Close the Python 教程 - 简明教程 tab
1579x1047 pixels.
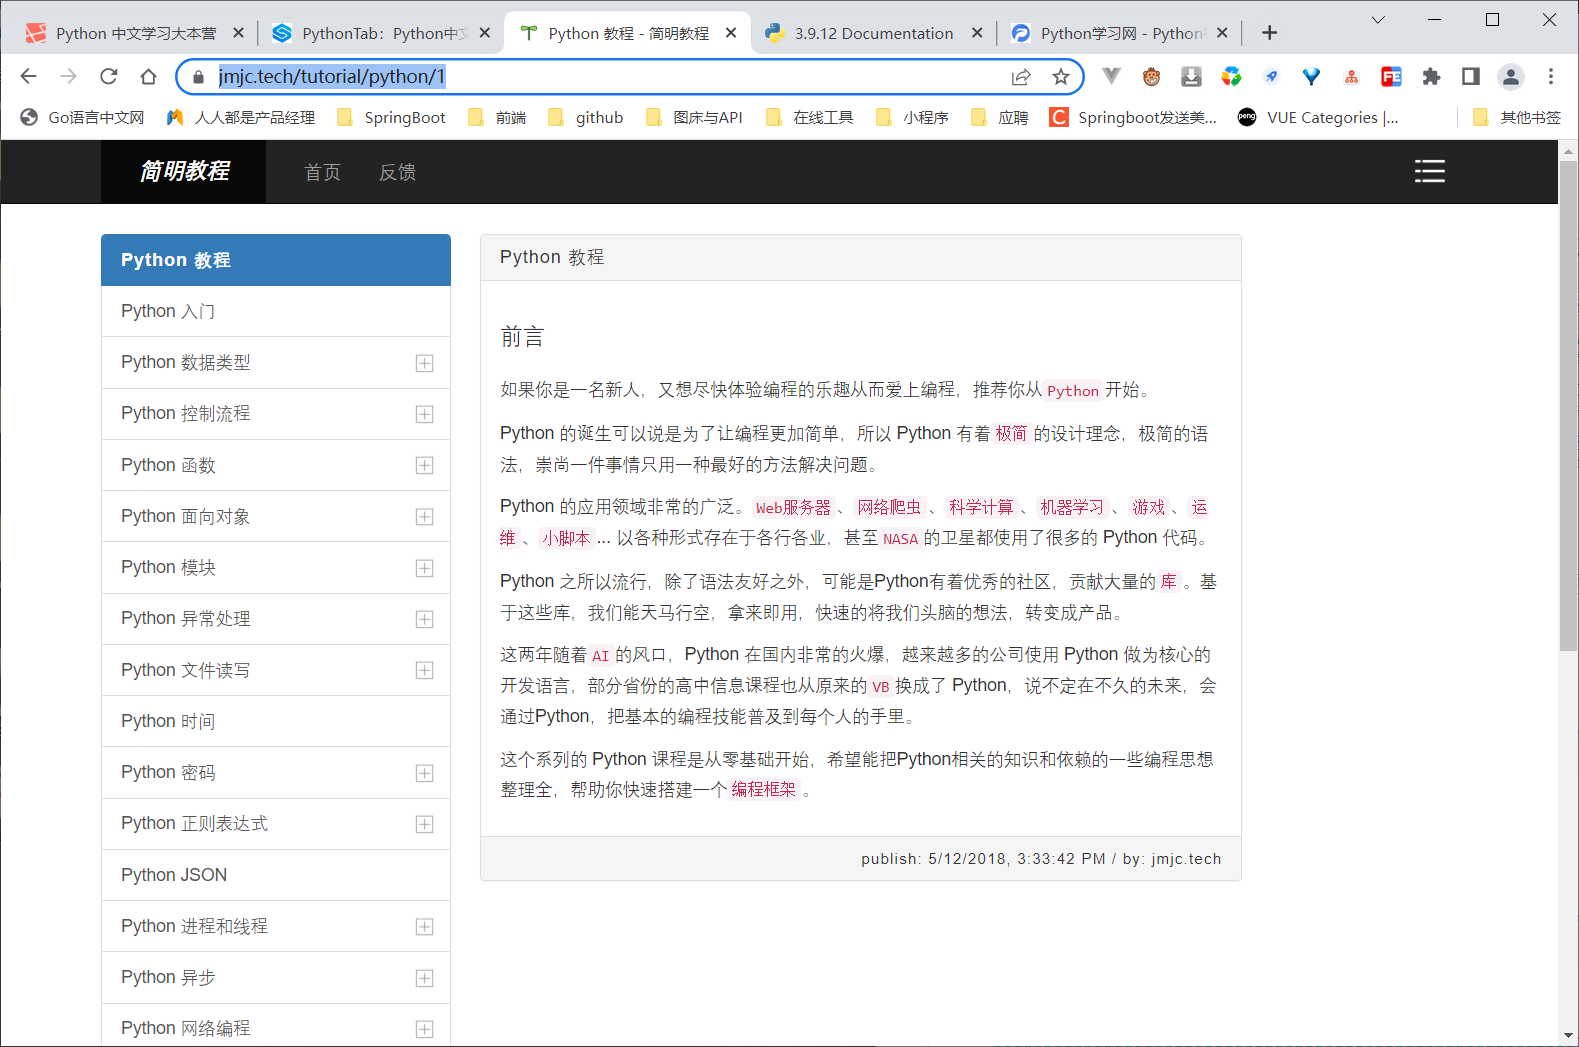coord(731,33)
